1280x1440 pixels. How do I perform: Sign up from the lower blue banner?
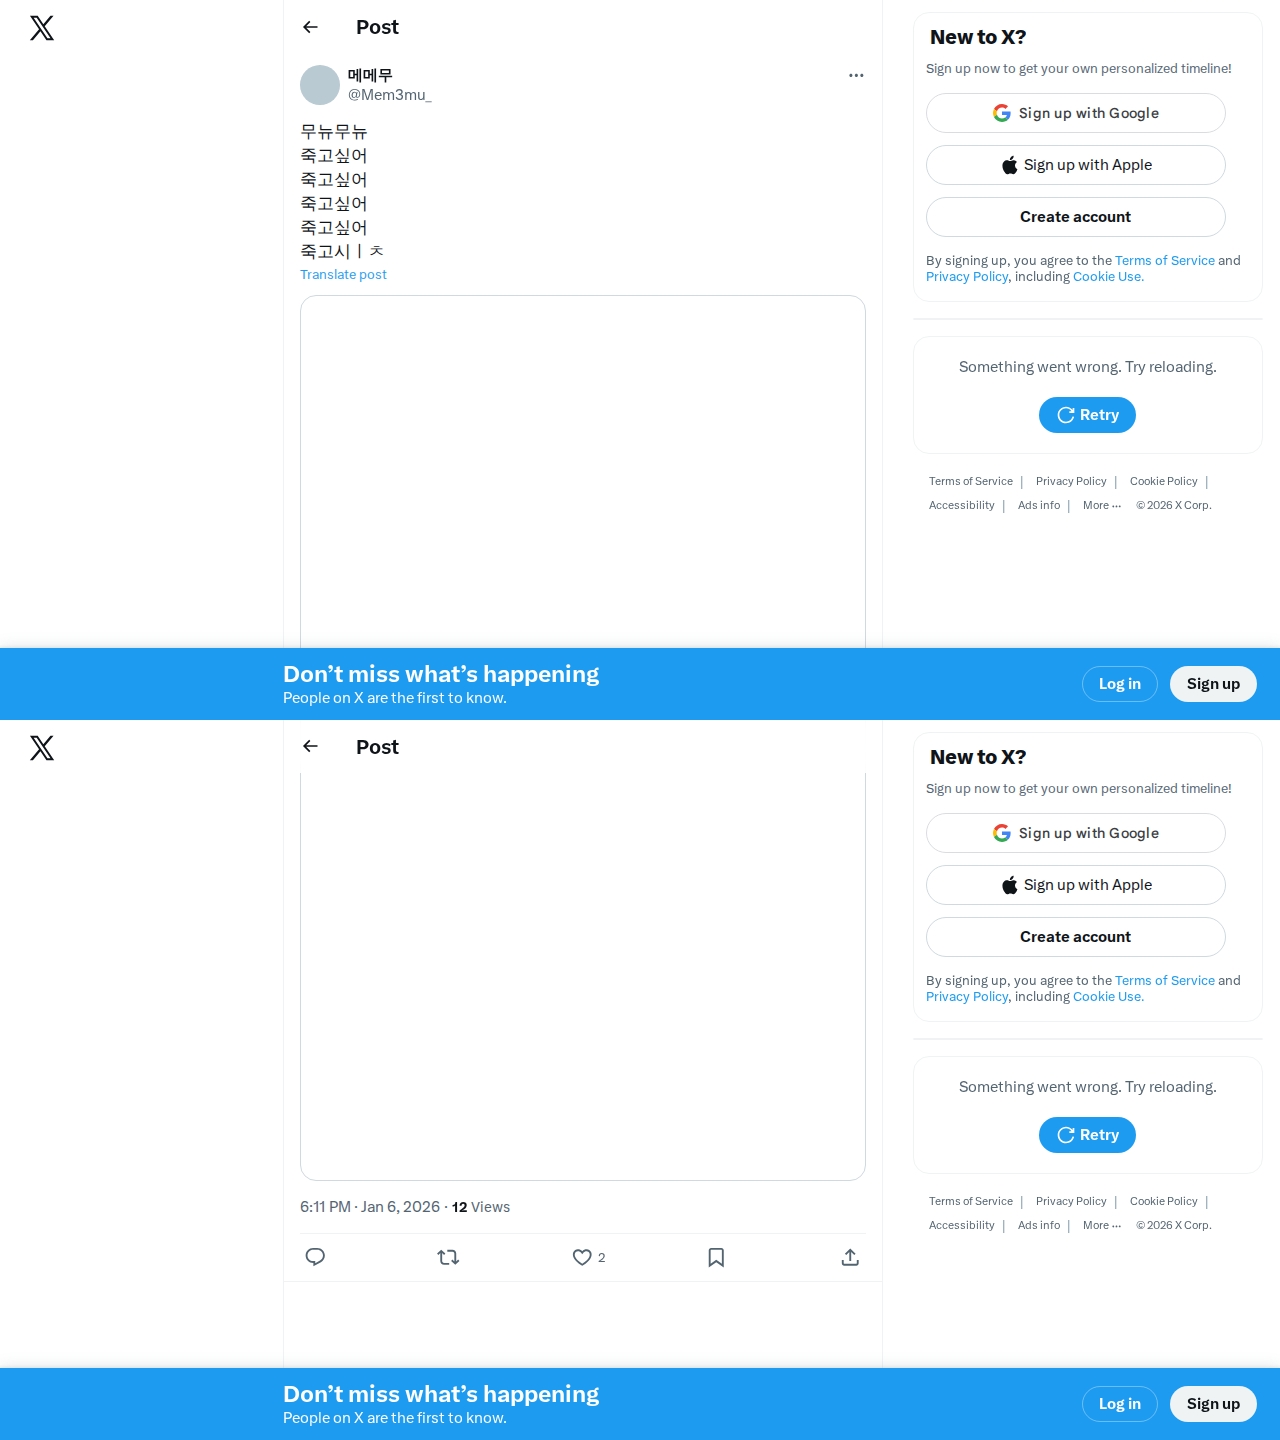pyautogui.click(x=1213, y=1404)
